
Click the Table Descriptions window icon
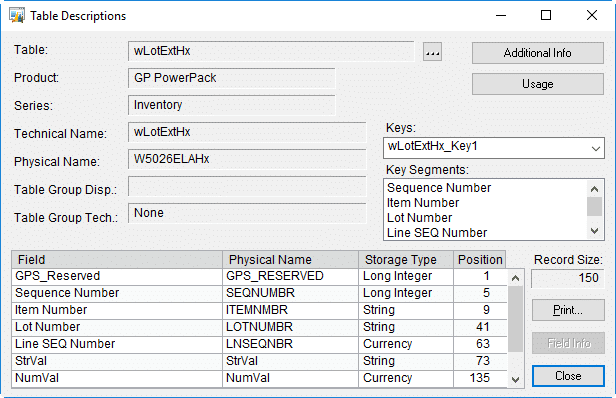17,16
